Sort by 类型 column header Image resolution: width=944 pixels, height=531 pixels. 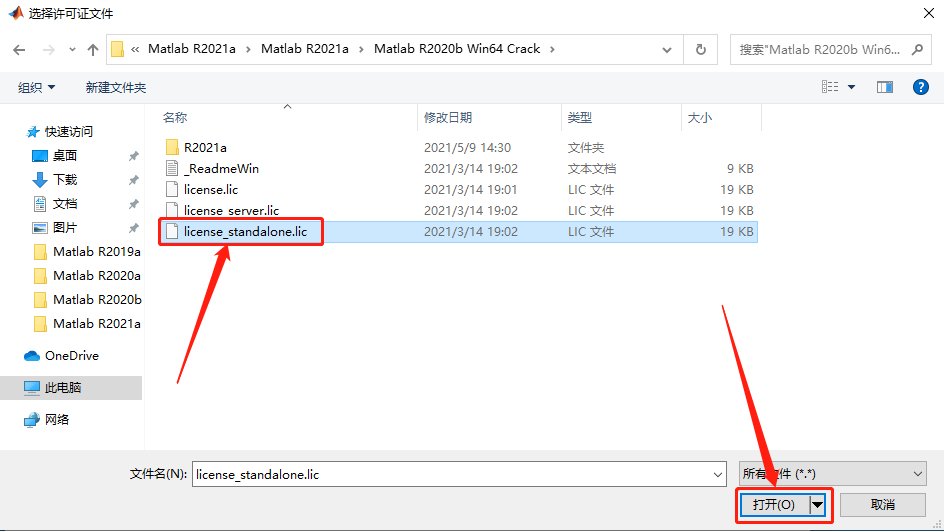pos(579,117)
